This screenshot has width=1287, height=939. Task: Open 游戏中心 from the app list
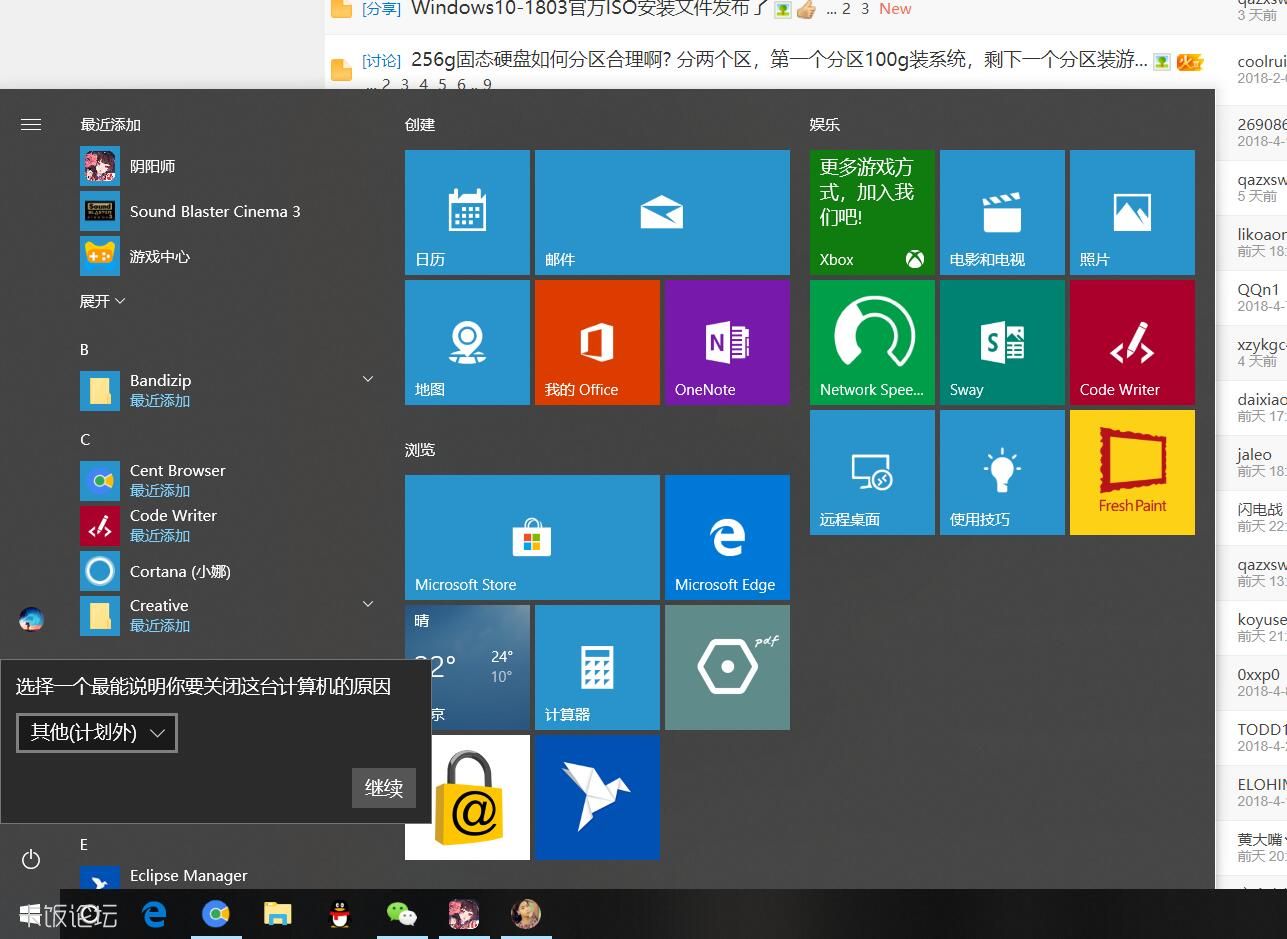coord(228,256)
